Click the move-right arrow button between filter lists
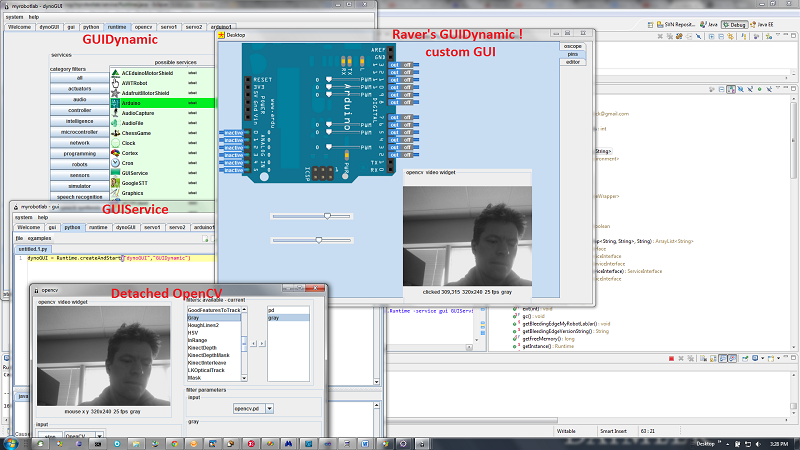The width and height of the screenshot is (800, 450). [x=262, y=343]
